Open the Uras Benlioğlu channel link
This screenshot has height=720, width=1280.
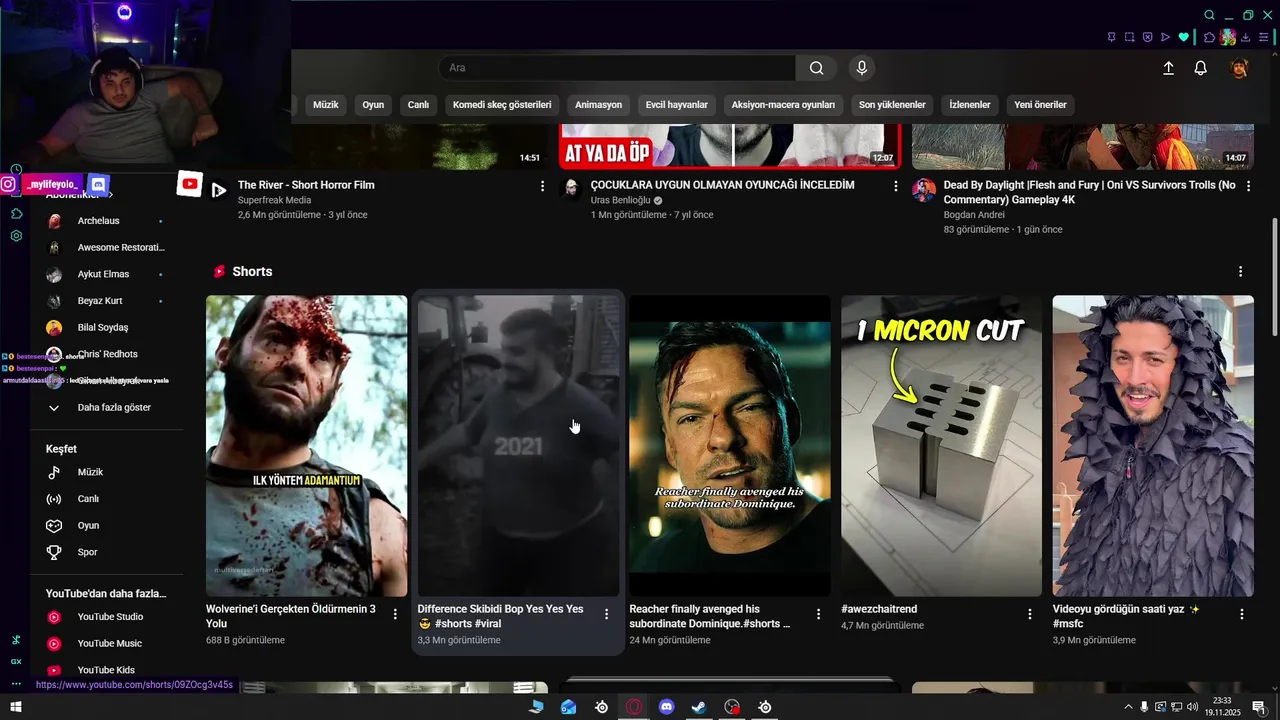pos(620,200)
